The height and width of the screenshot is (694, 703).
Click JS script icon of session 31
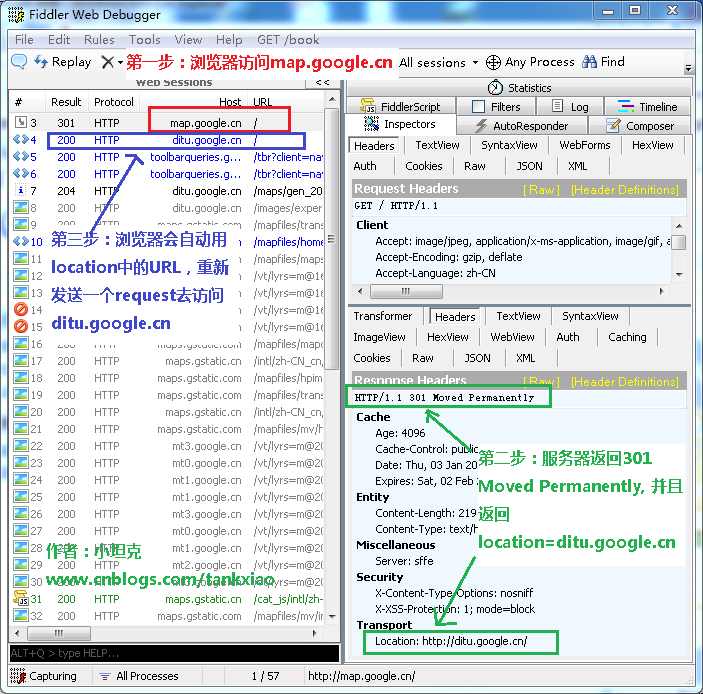click(x=21, y=598)
